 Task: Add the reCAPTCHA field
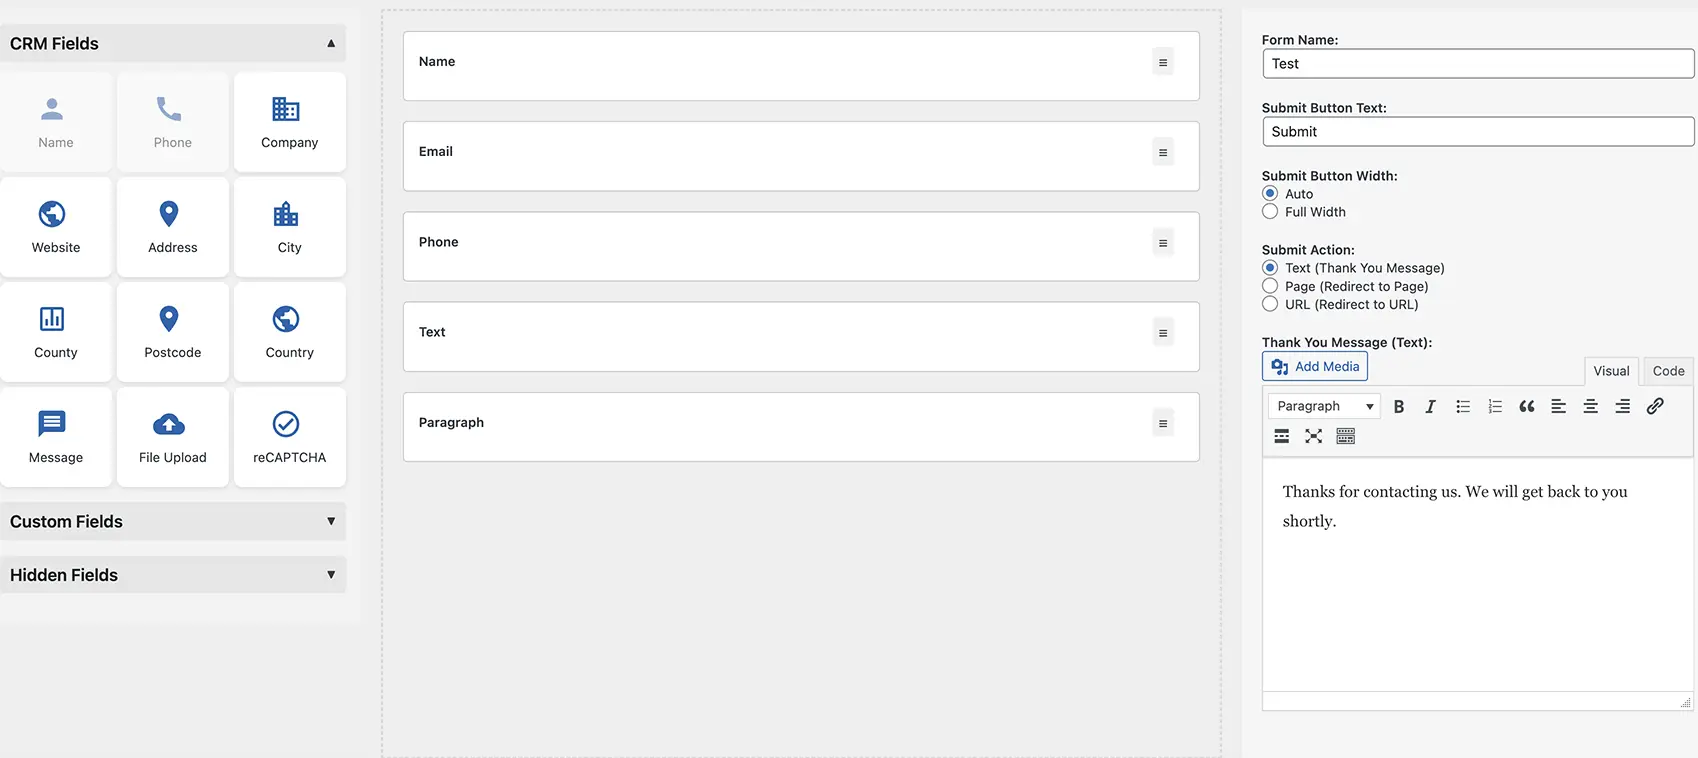pos(290,437)
